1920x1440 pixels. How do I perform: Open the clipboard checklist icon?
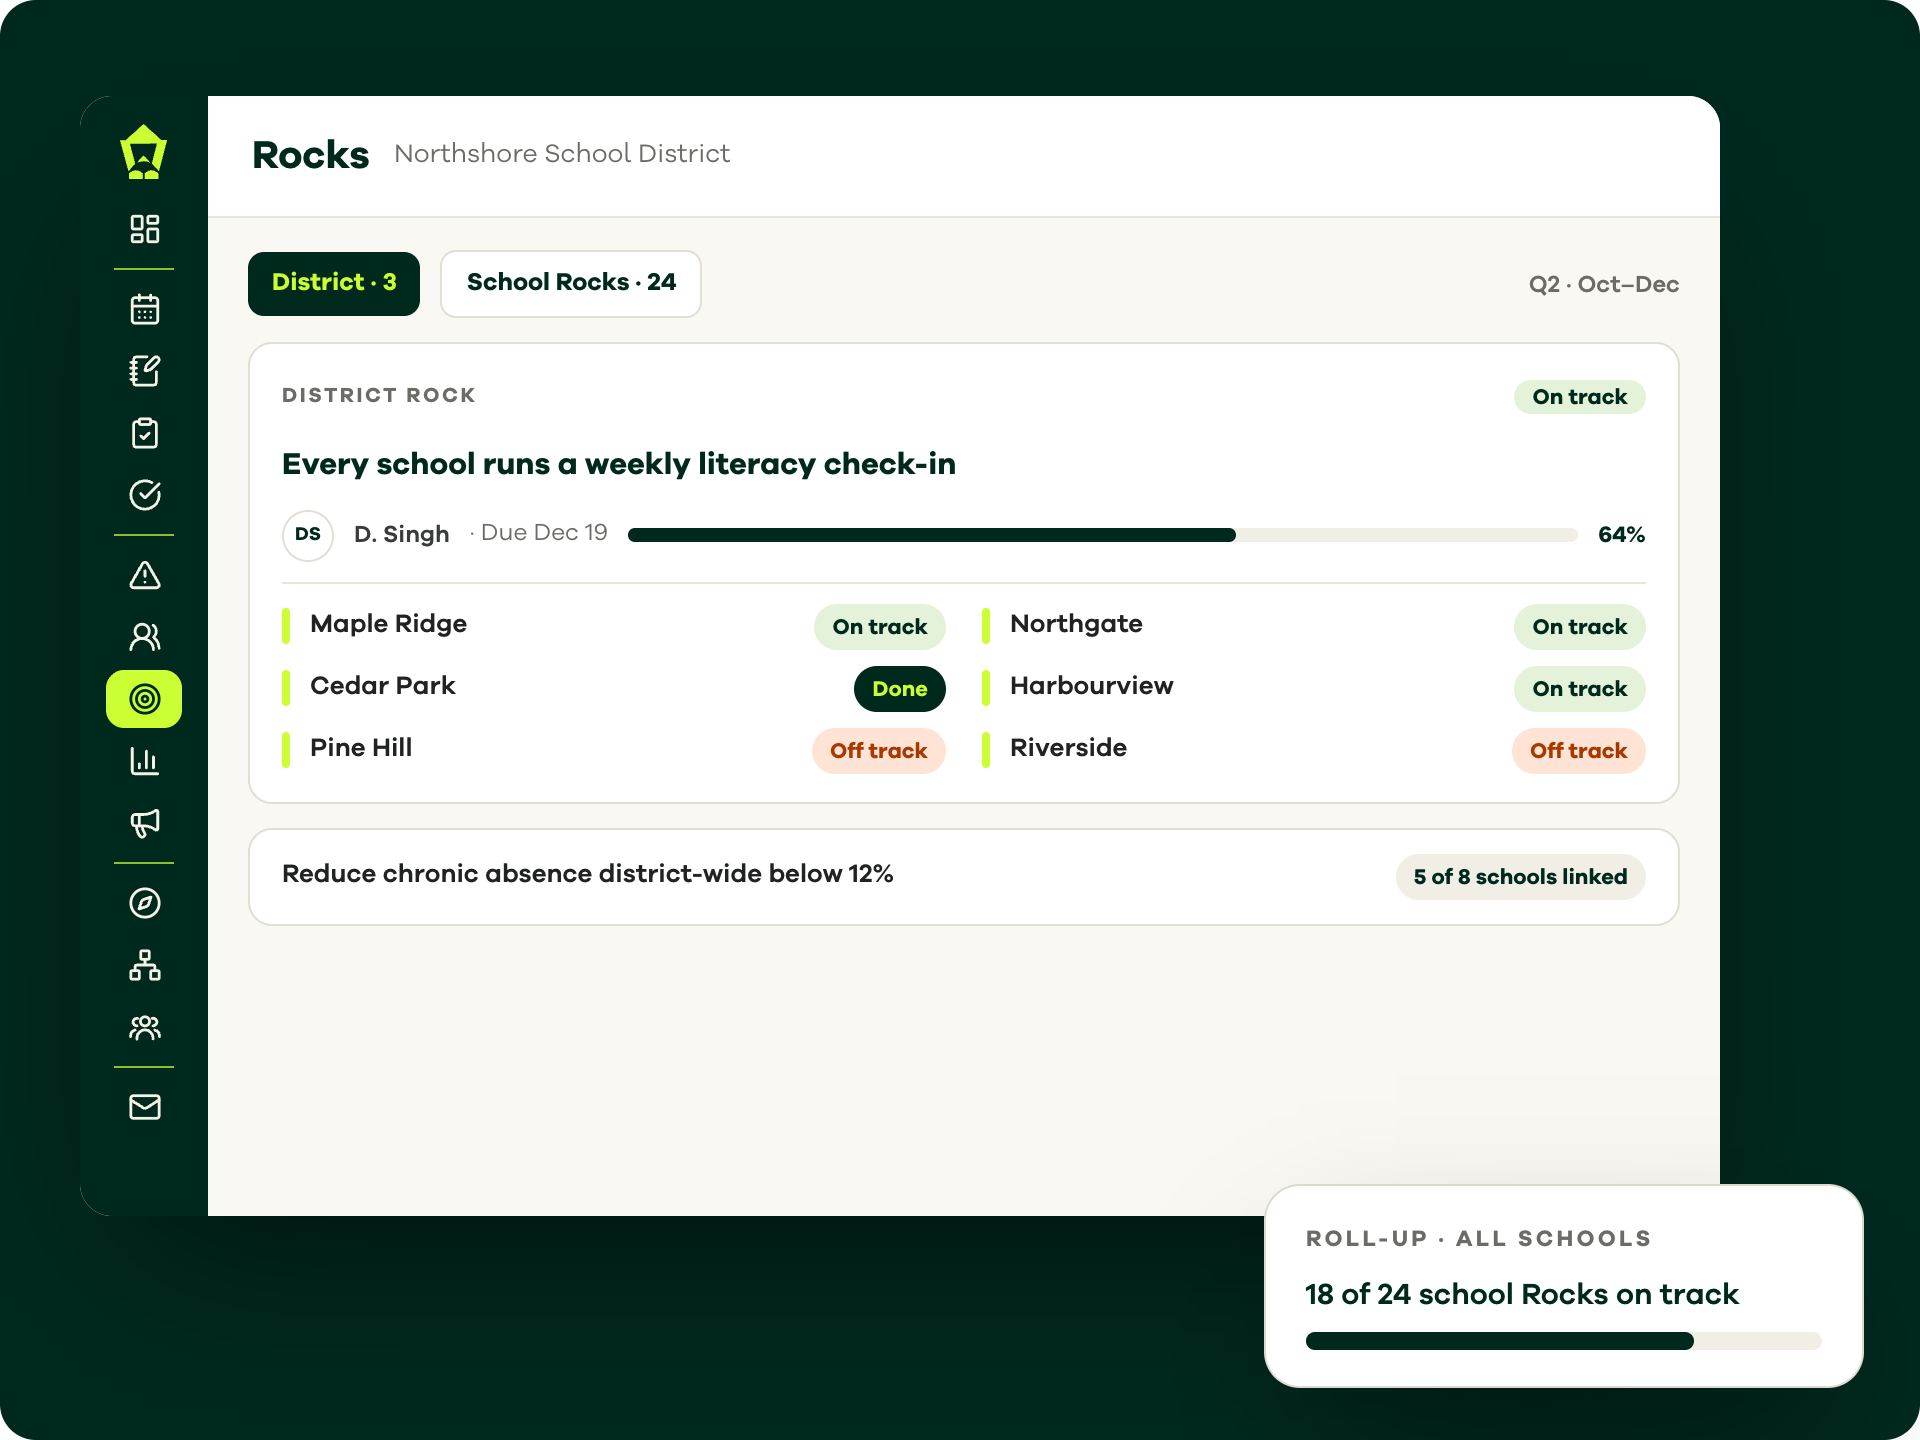tap(145, 433)
